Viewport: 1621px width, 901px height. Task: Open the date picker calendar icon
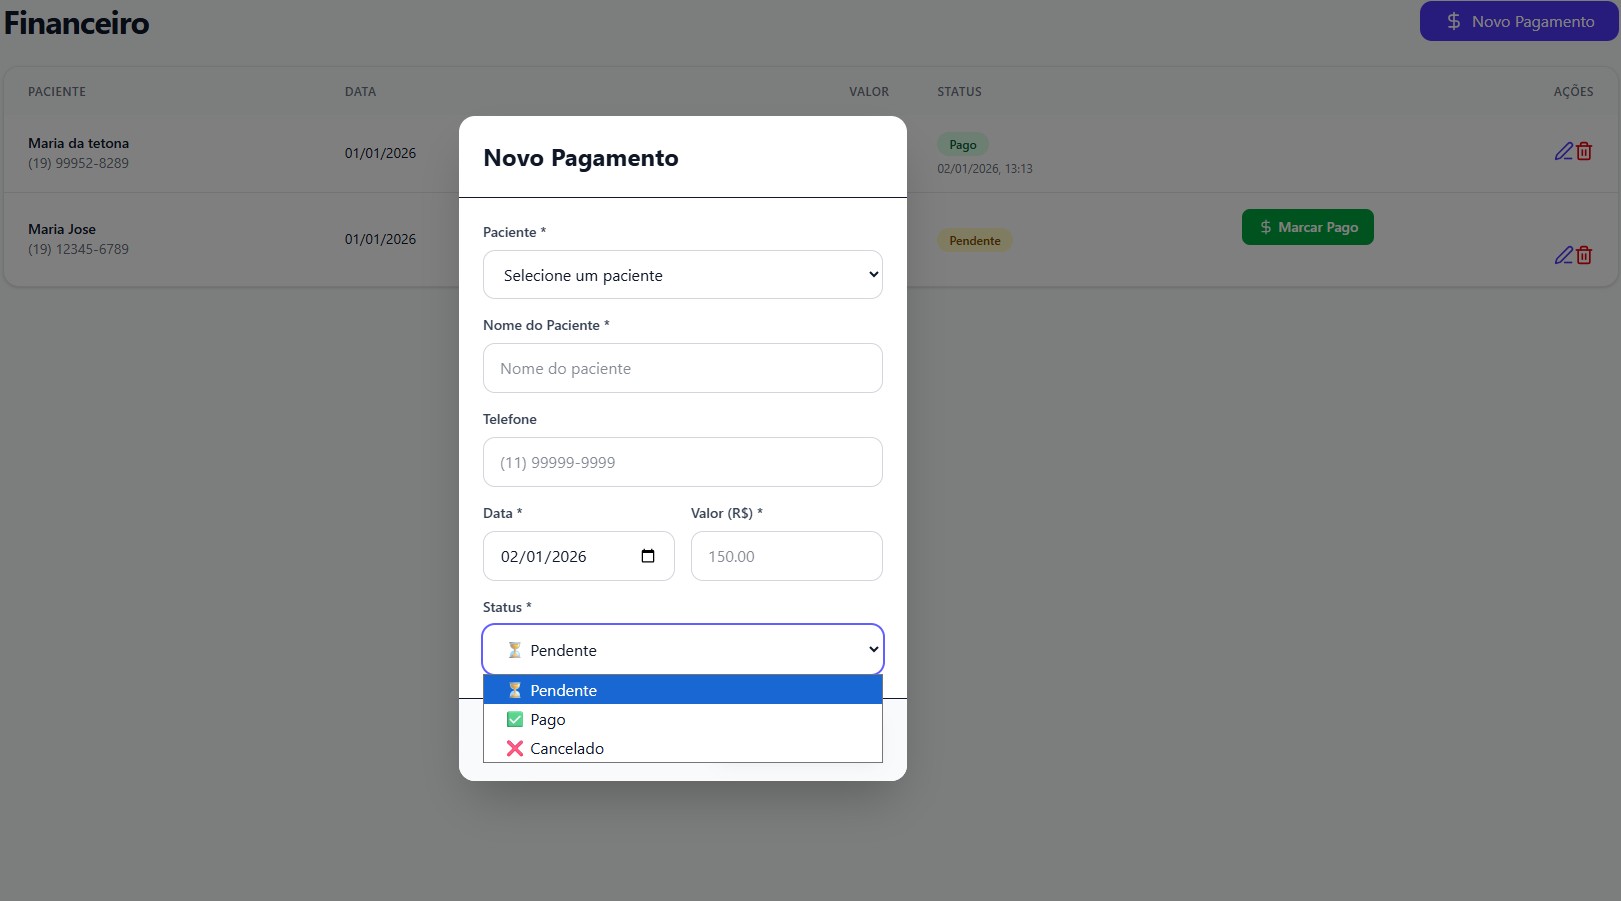[649, 556]
